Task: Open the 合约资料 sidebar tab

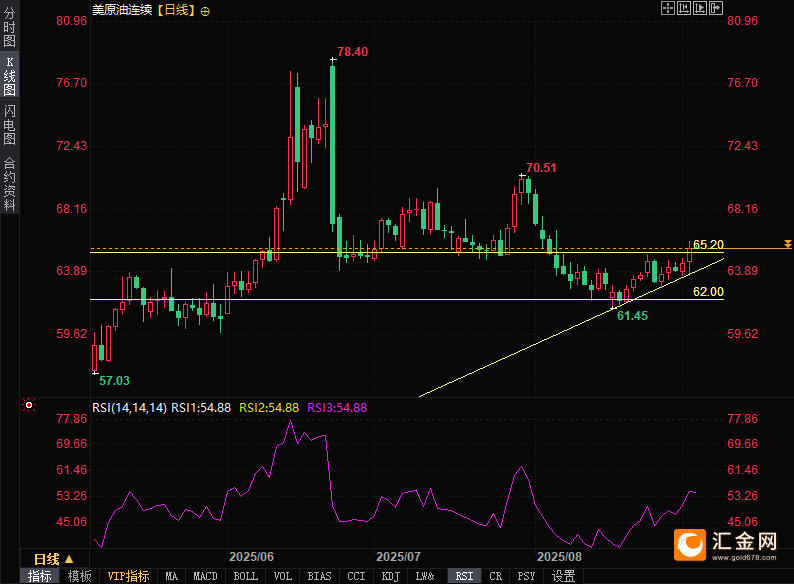Action: [x=9, y=185]
